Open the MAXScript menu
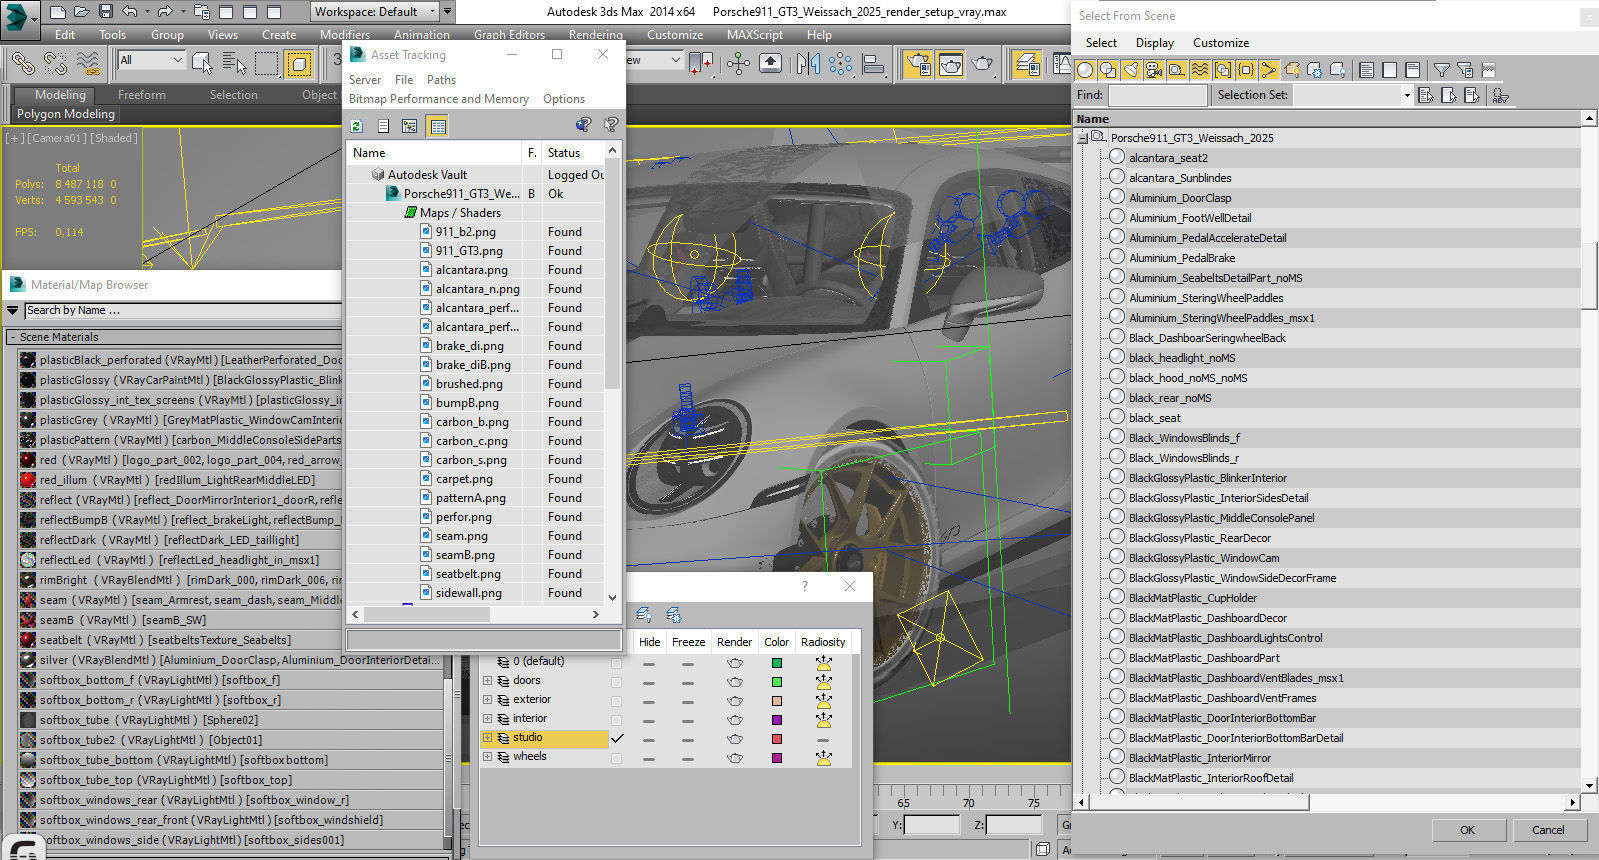 click(x=755, y=34)
